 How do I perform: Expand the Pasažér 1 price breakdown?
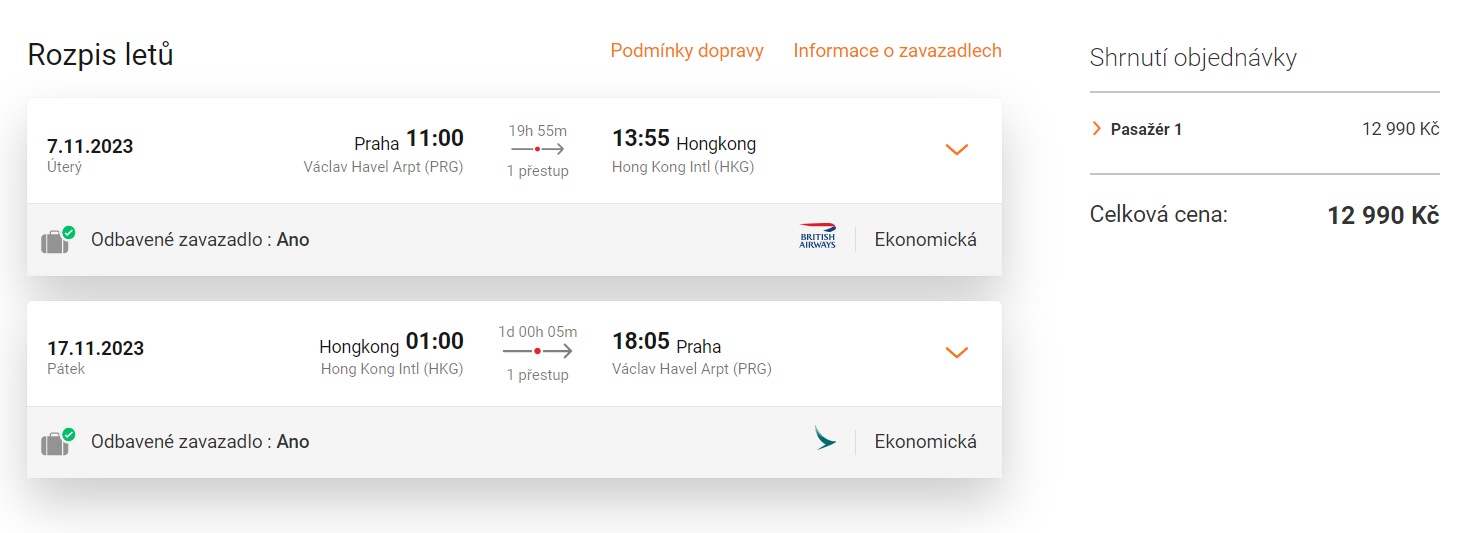[x=1096, y=129]
